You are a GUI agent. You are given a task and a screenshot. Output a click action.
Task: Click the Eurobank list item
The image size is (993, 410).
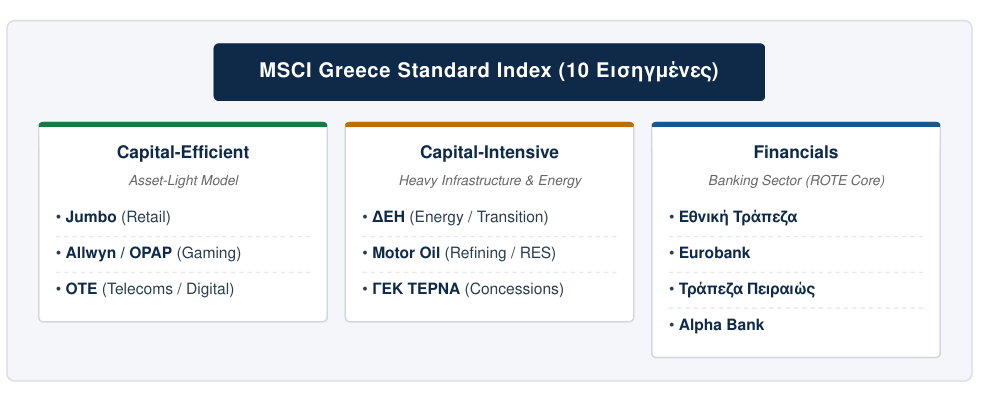(x=796, y=253)
